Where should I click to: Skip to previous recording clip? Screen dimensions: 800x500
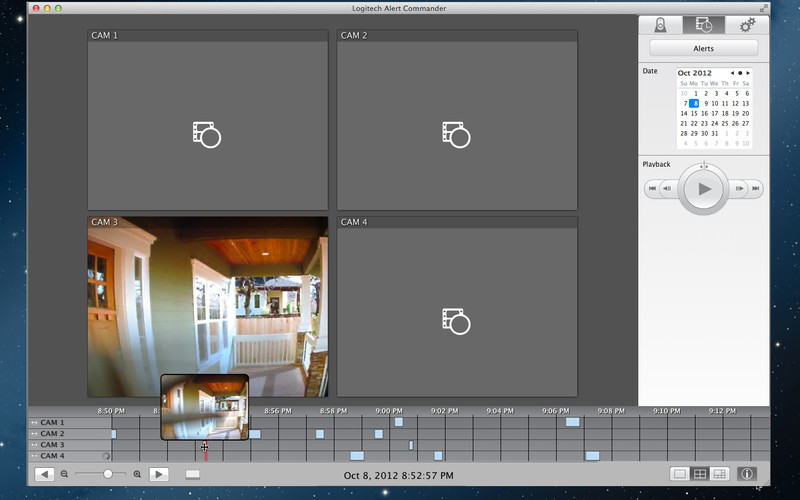point(652,188)
